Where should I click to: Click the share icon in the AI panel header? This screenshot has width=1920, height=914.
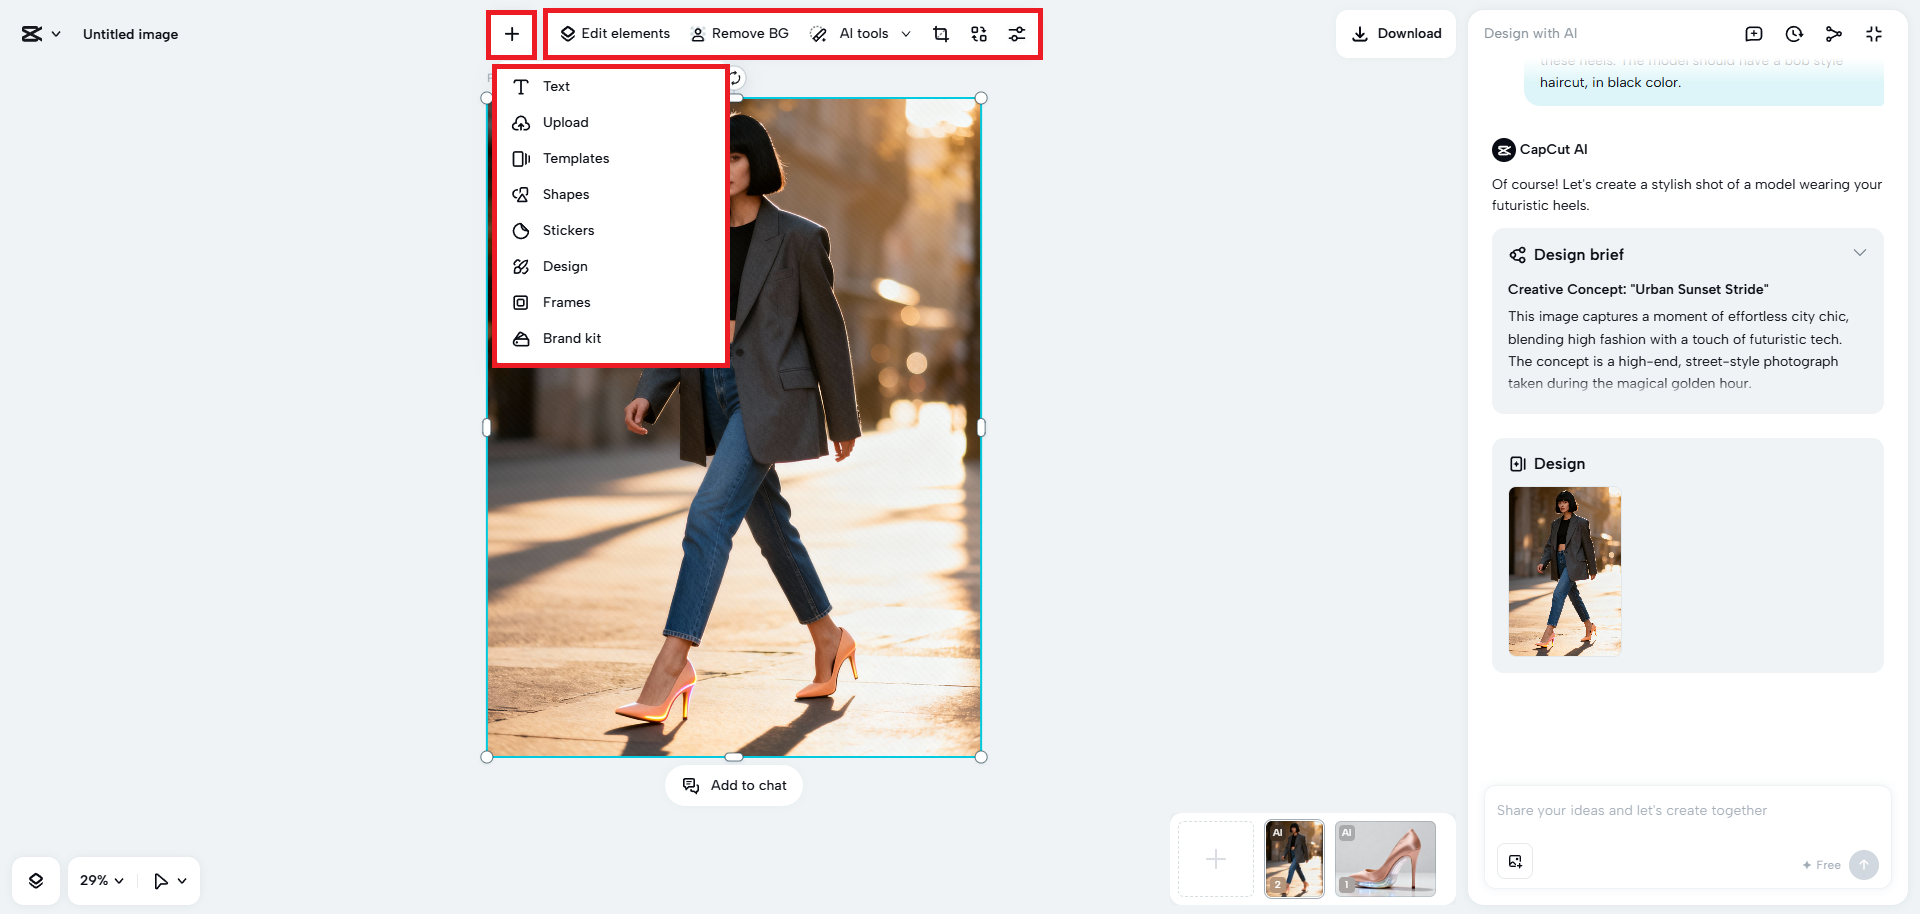pos(1834,34)
